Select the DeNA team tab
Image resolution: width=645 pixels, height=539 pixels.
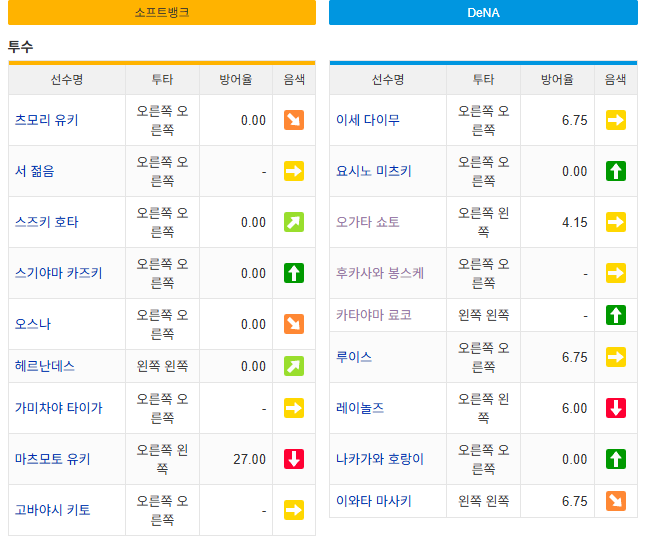tap(483, 12)
